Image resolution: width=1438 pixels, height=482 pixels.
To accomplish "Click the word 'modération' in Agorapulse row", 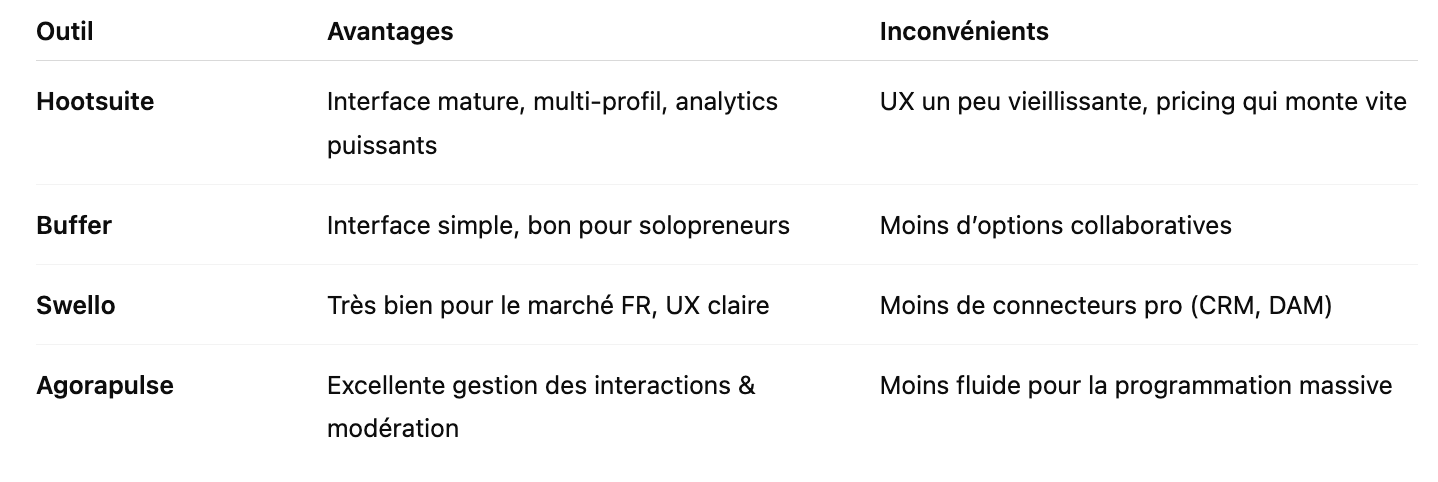I will pos(393,429).
